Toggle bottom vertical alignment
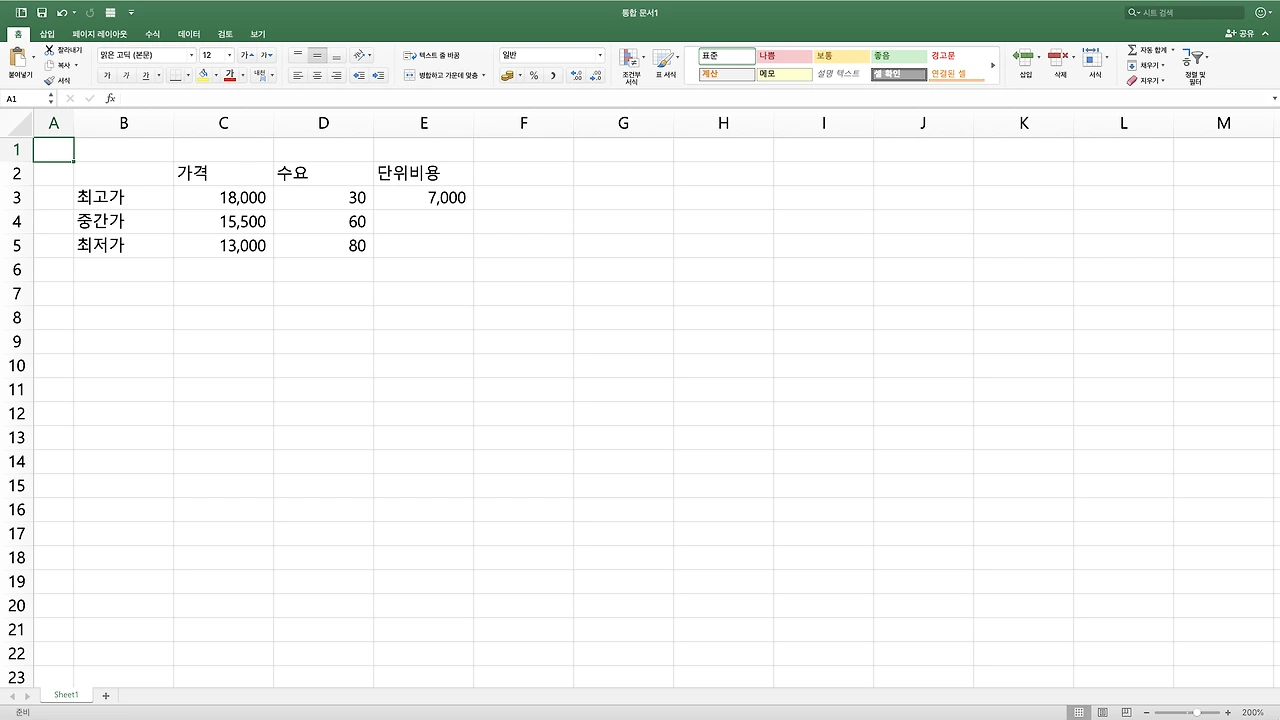The image size is (1280, 720). pyautogui.click(x=336, y=55)
